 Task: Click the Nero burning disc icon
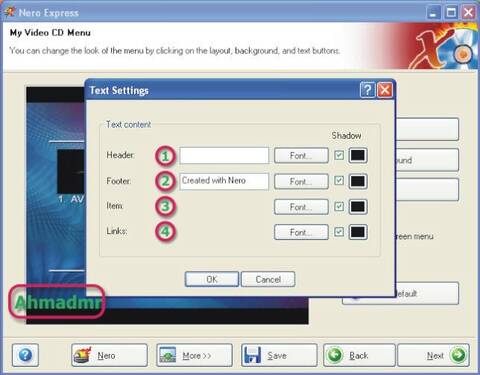[82, 355]
